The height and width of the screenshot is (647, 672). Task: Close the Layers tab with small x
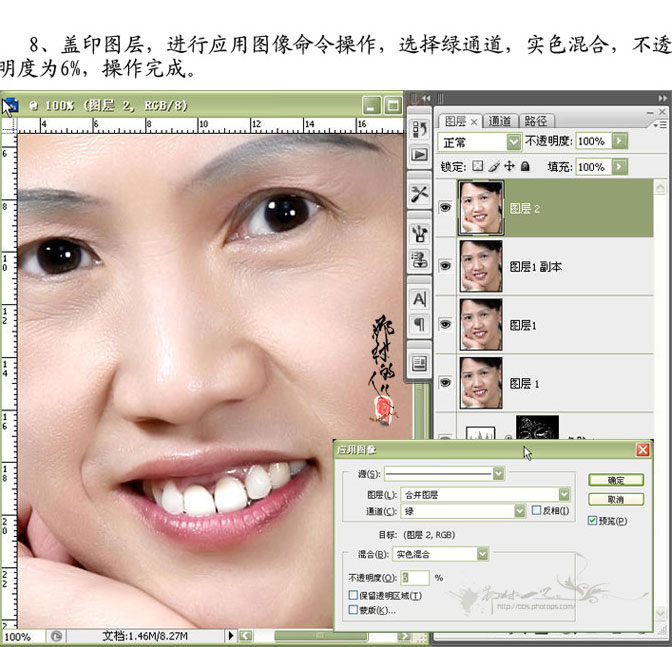point(474,122)
